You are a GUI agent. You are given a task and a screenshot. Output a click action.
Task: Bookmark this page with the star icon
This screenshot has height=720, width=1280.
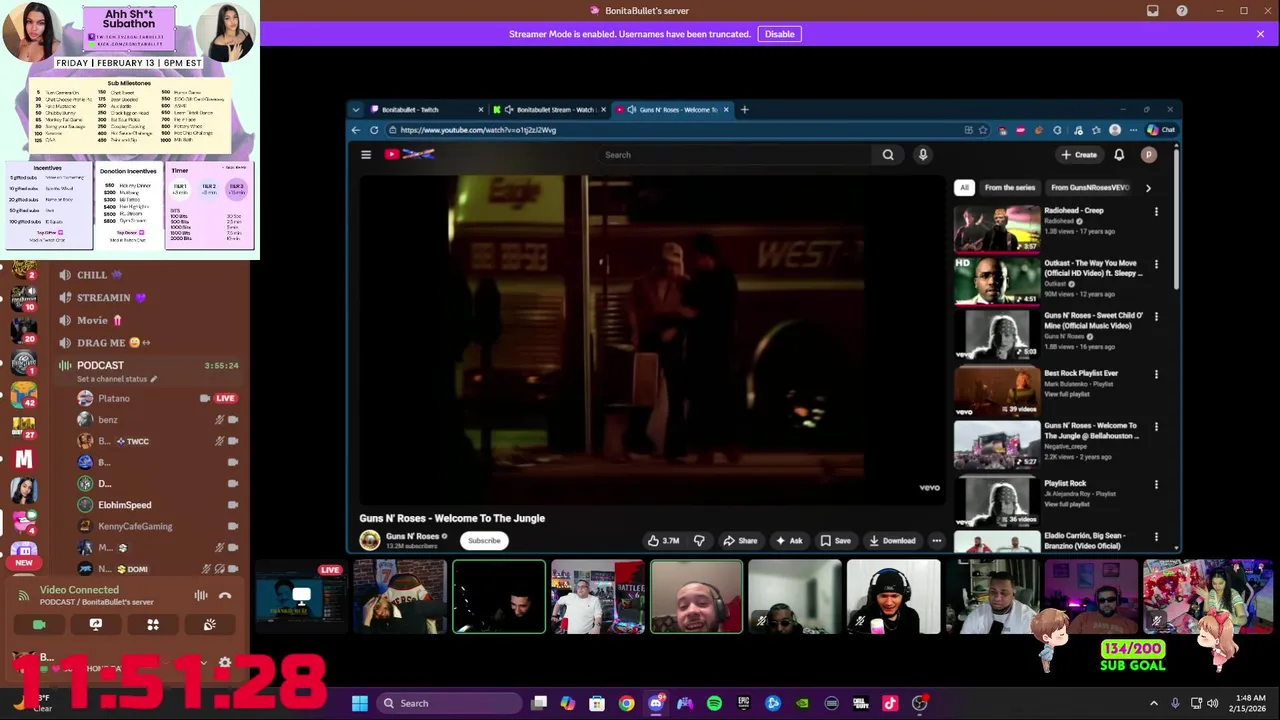click(983, 130)
